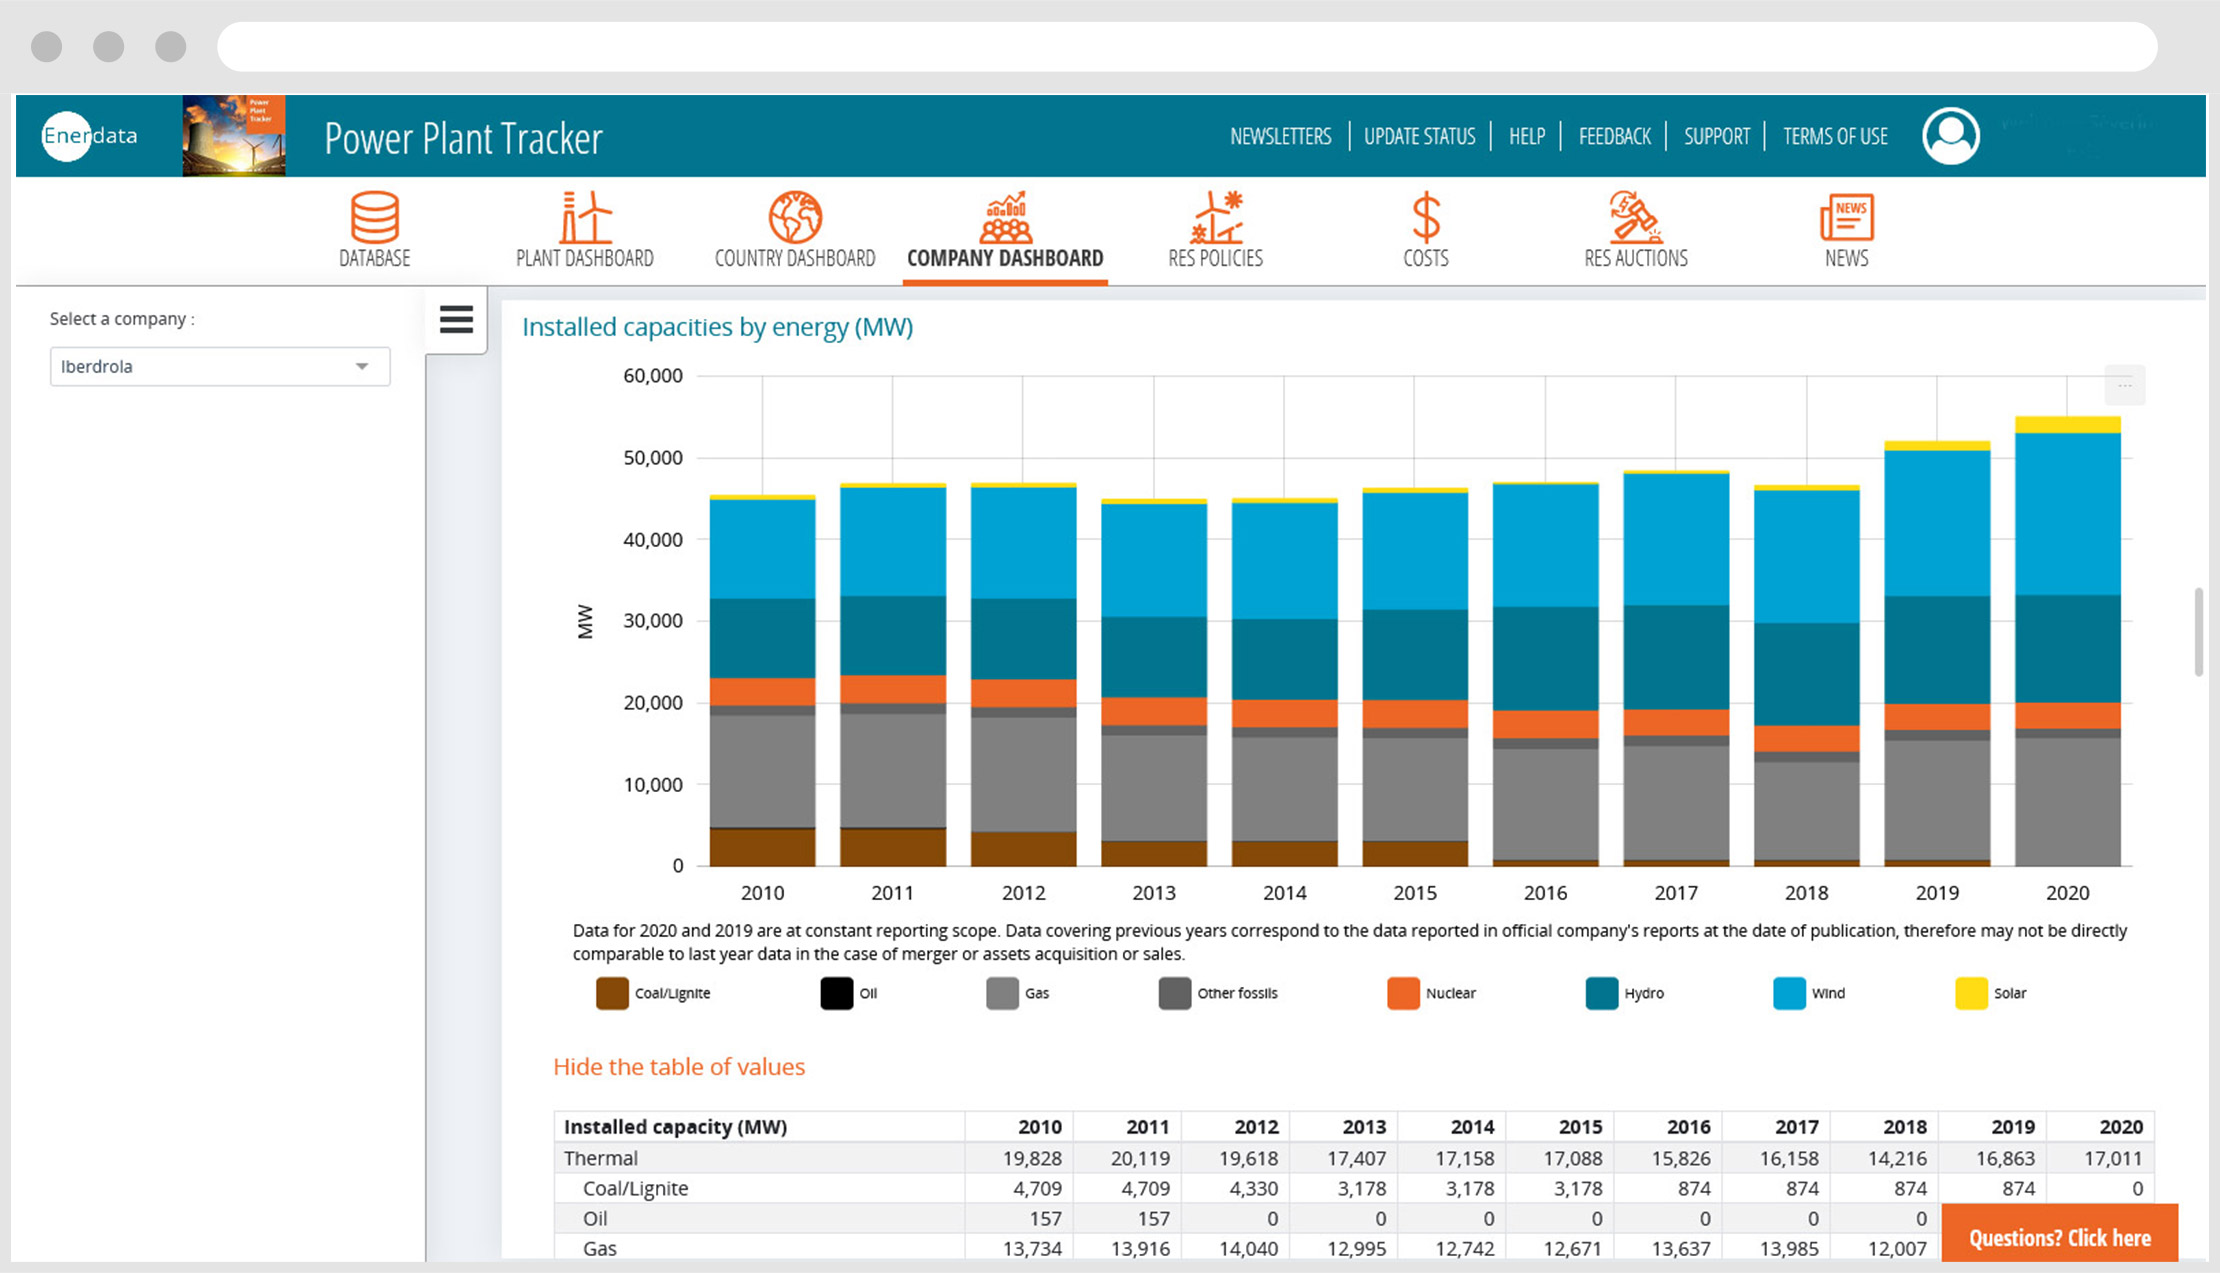2220x1273 pixels.
Task: Click the page vertical scrollbar thumb
Action: 2199,632
